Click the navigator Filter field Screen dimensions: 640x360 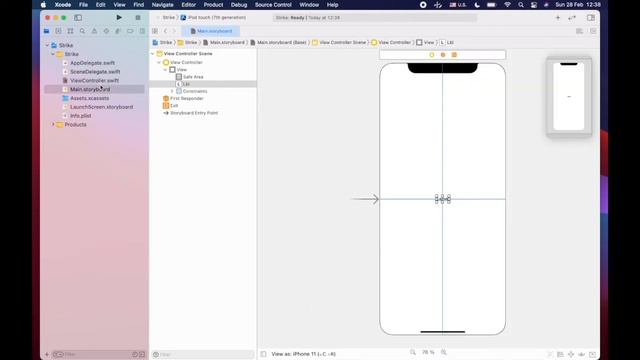[97, 354]
